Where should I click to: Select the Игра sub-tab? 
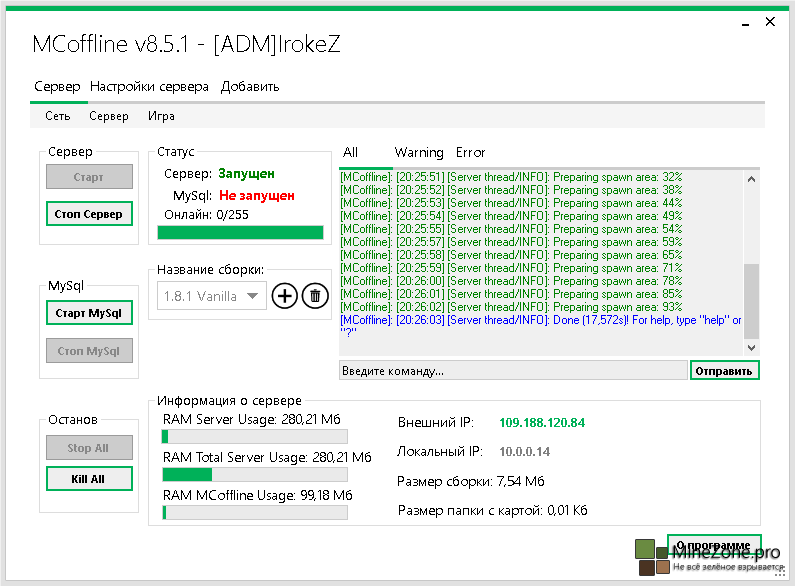pyautogui.click(x=162, y=116)
